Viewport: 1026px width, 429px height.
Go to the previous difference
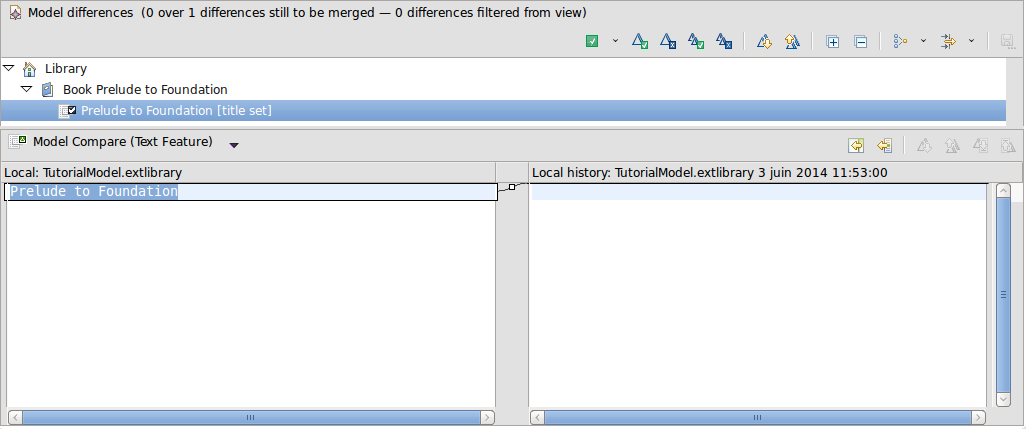pos(792,42)
